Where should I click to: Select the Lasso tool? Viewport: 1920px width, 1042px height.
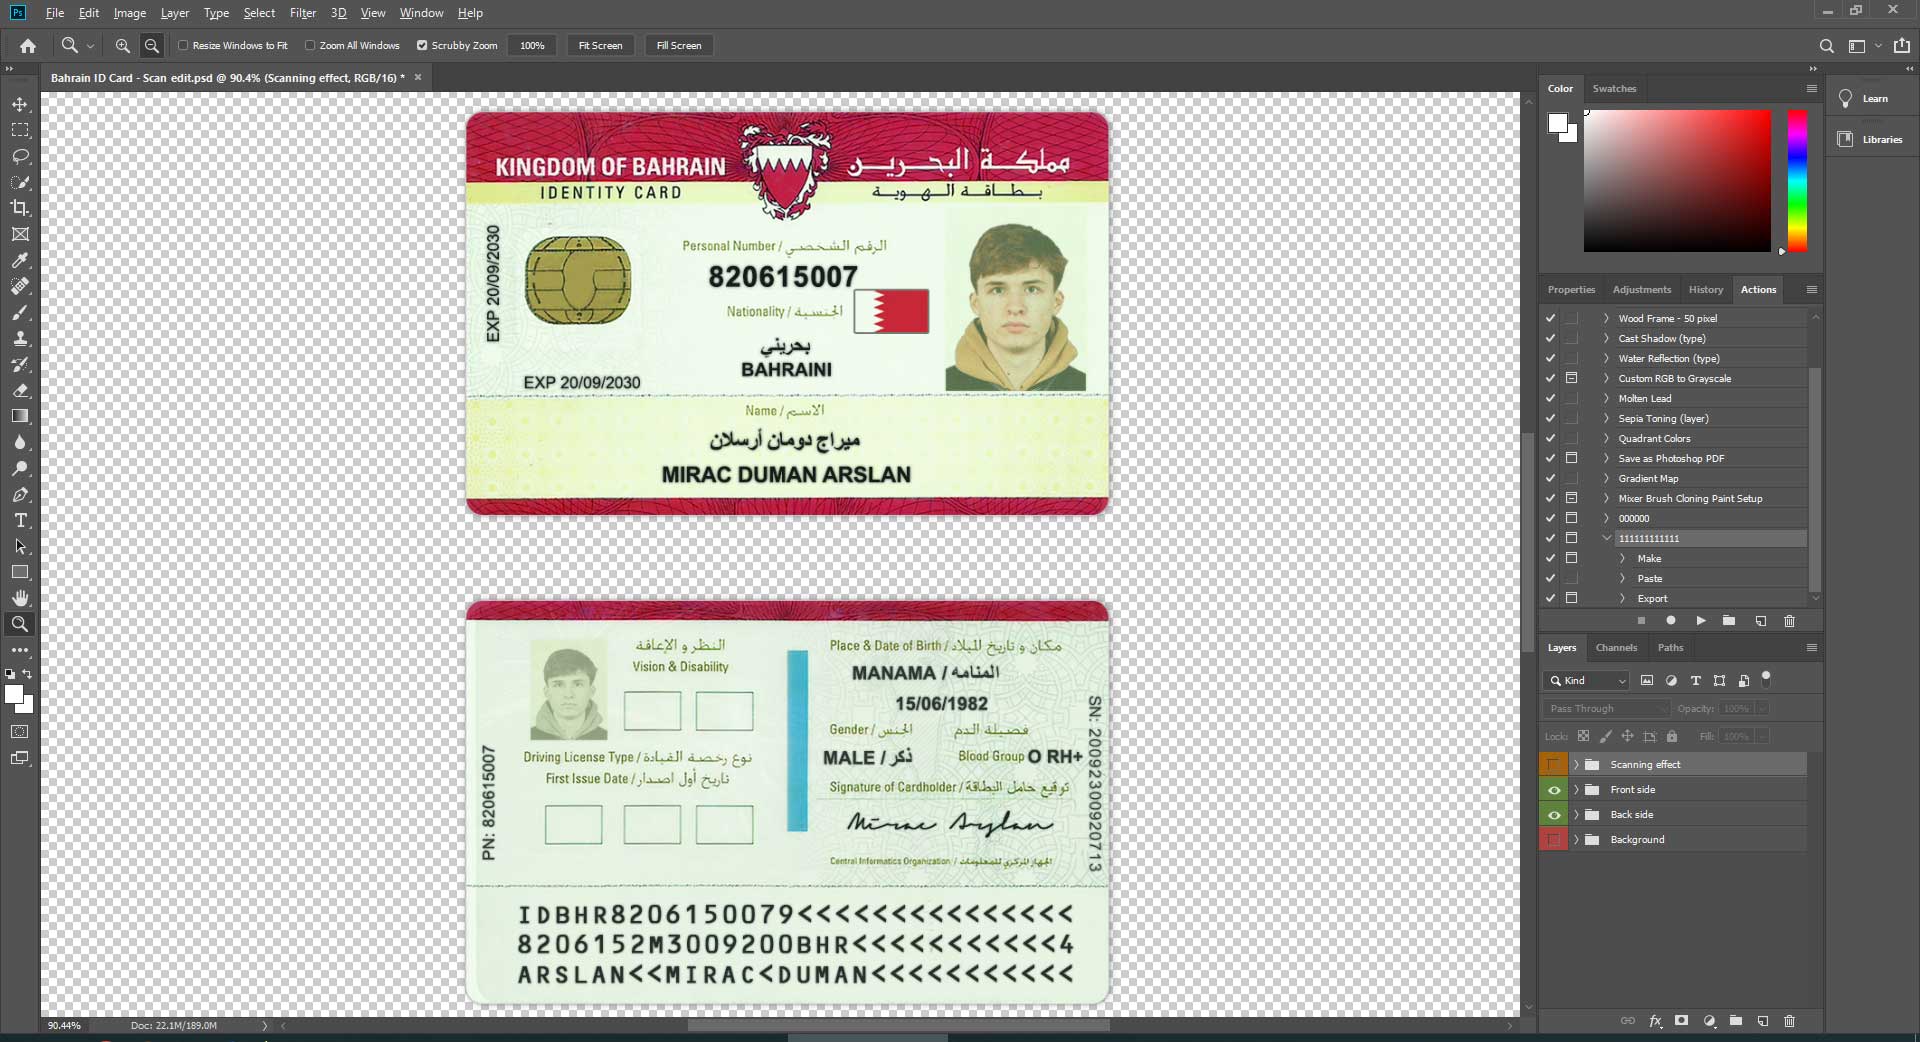(20, 156)
